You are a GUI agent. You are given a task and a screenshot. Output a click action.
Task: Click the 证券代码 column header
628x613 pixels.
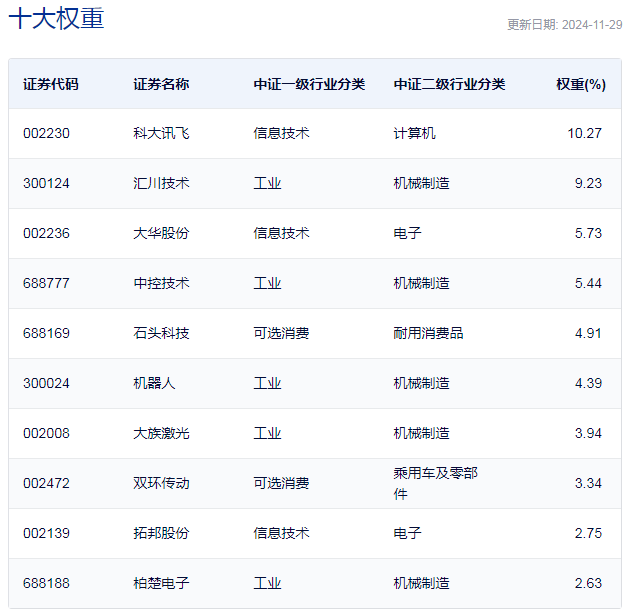[x=50, y=84]
